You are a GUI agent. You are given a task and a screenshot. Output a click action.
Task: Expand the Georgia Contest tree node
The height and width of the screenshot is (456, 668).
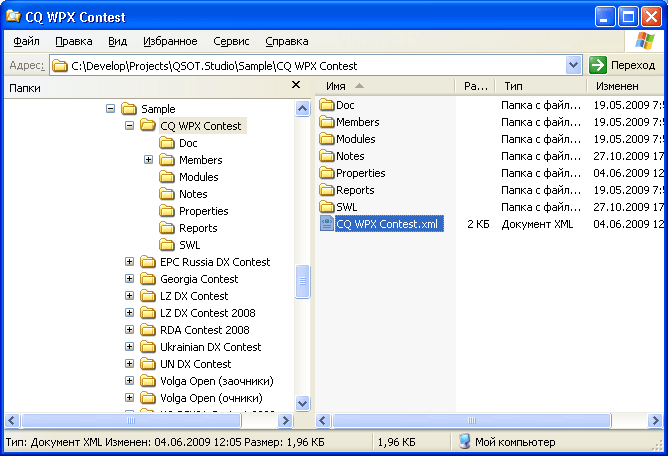[x=129, y=279]
